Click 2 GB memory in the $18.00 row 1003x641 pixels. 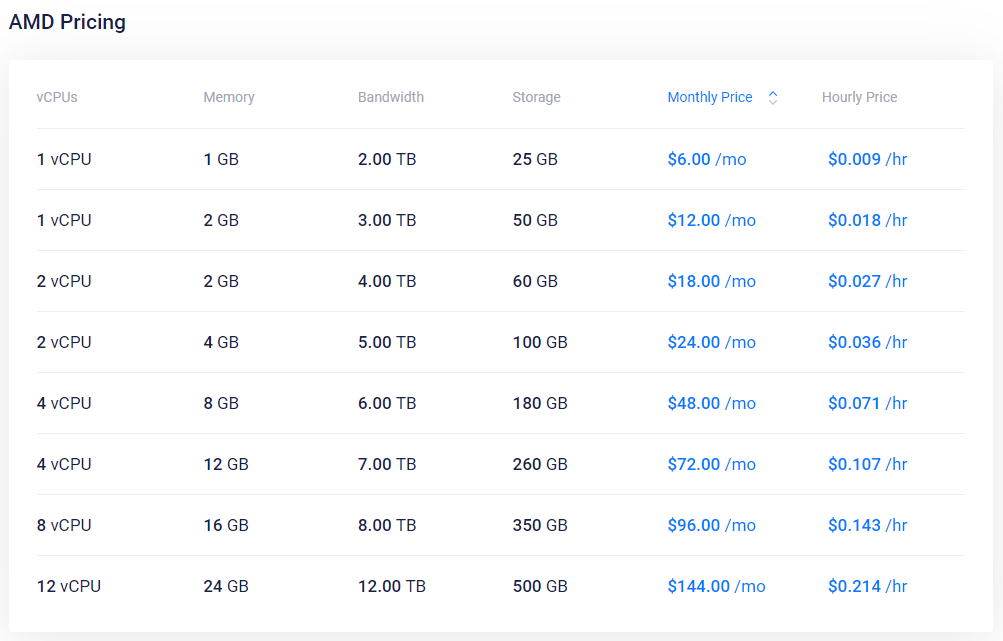[x=221, y=281]
